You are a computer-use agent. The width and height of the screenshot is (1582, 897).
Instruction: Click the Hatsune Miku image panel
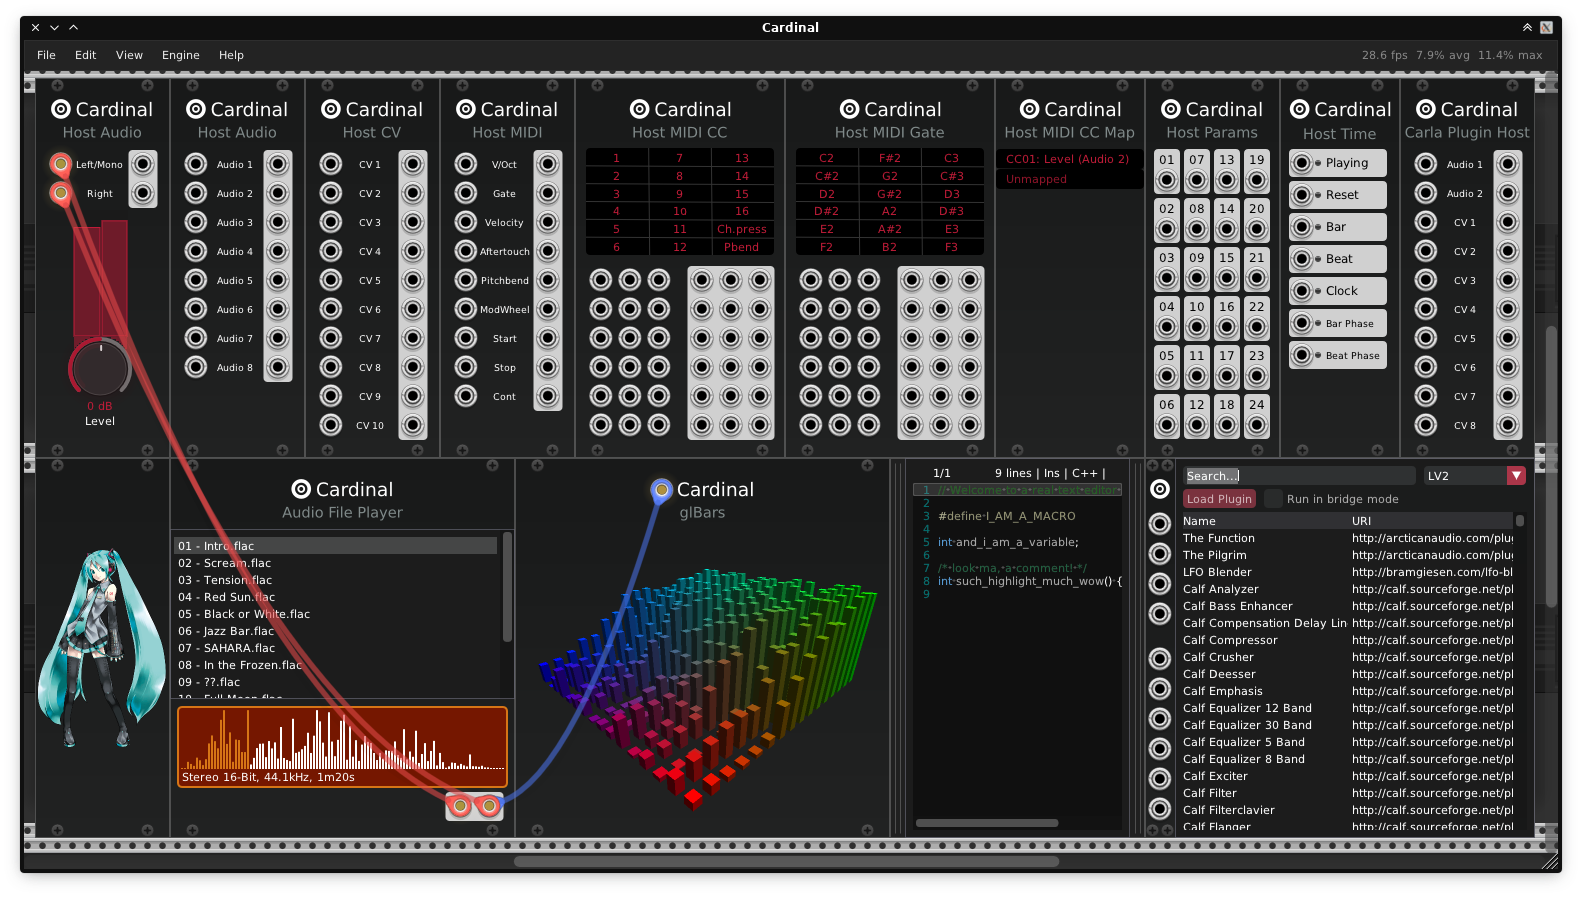pyautogui.click(x=102, y=648)
